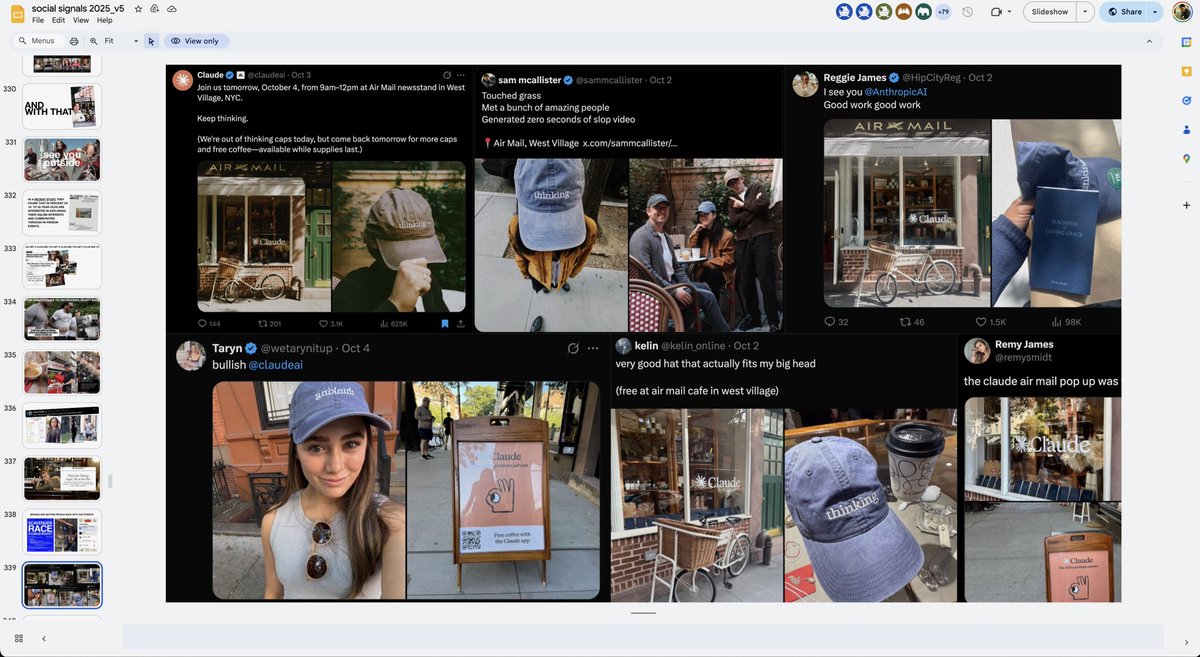Click the @AnthropicAI mention in Reggie James tweet

[x=896, y=92]
